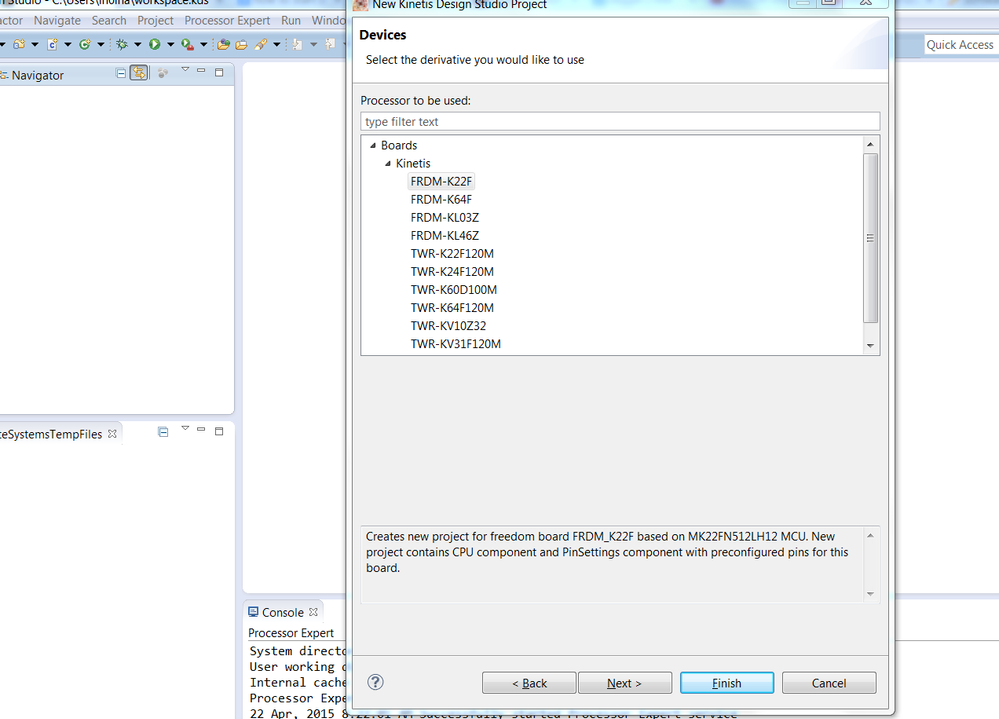Screen dimensions: 999x719
Task: Close the Console tab
Action: click(313, 612)
